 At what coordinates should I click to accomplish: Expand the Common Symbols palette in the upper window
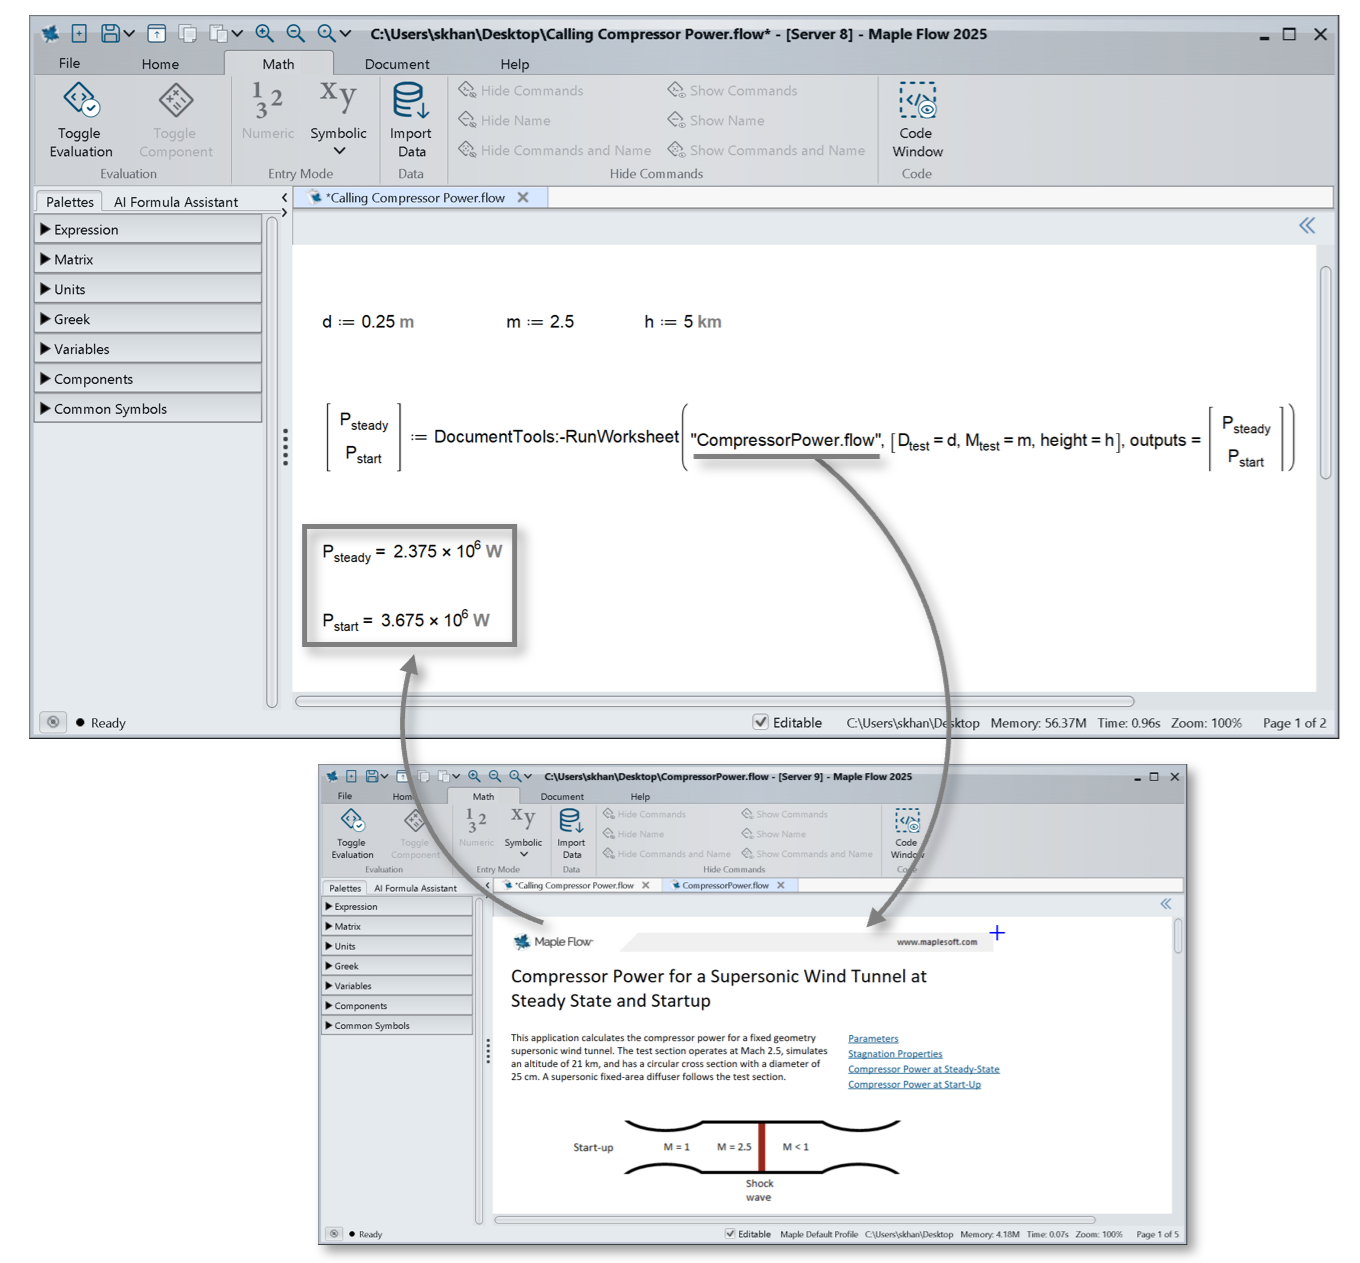[x=148, y=409]
